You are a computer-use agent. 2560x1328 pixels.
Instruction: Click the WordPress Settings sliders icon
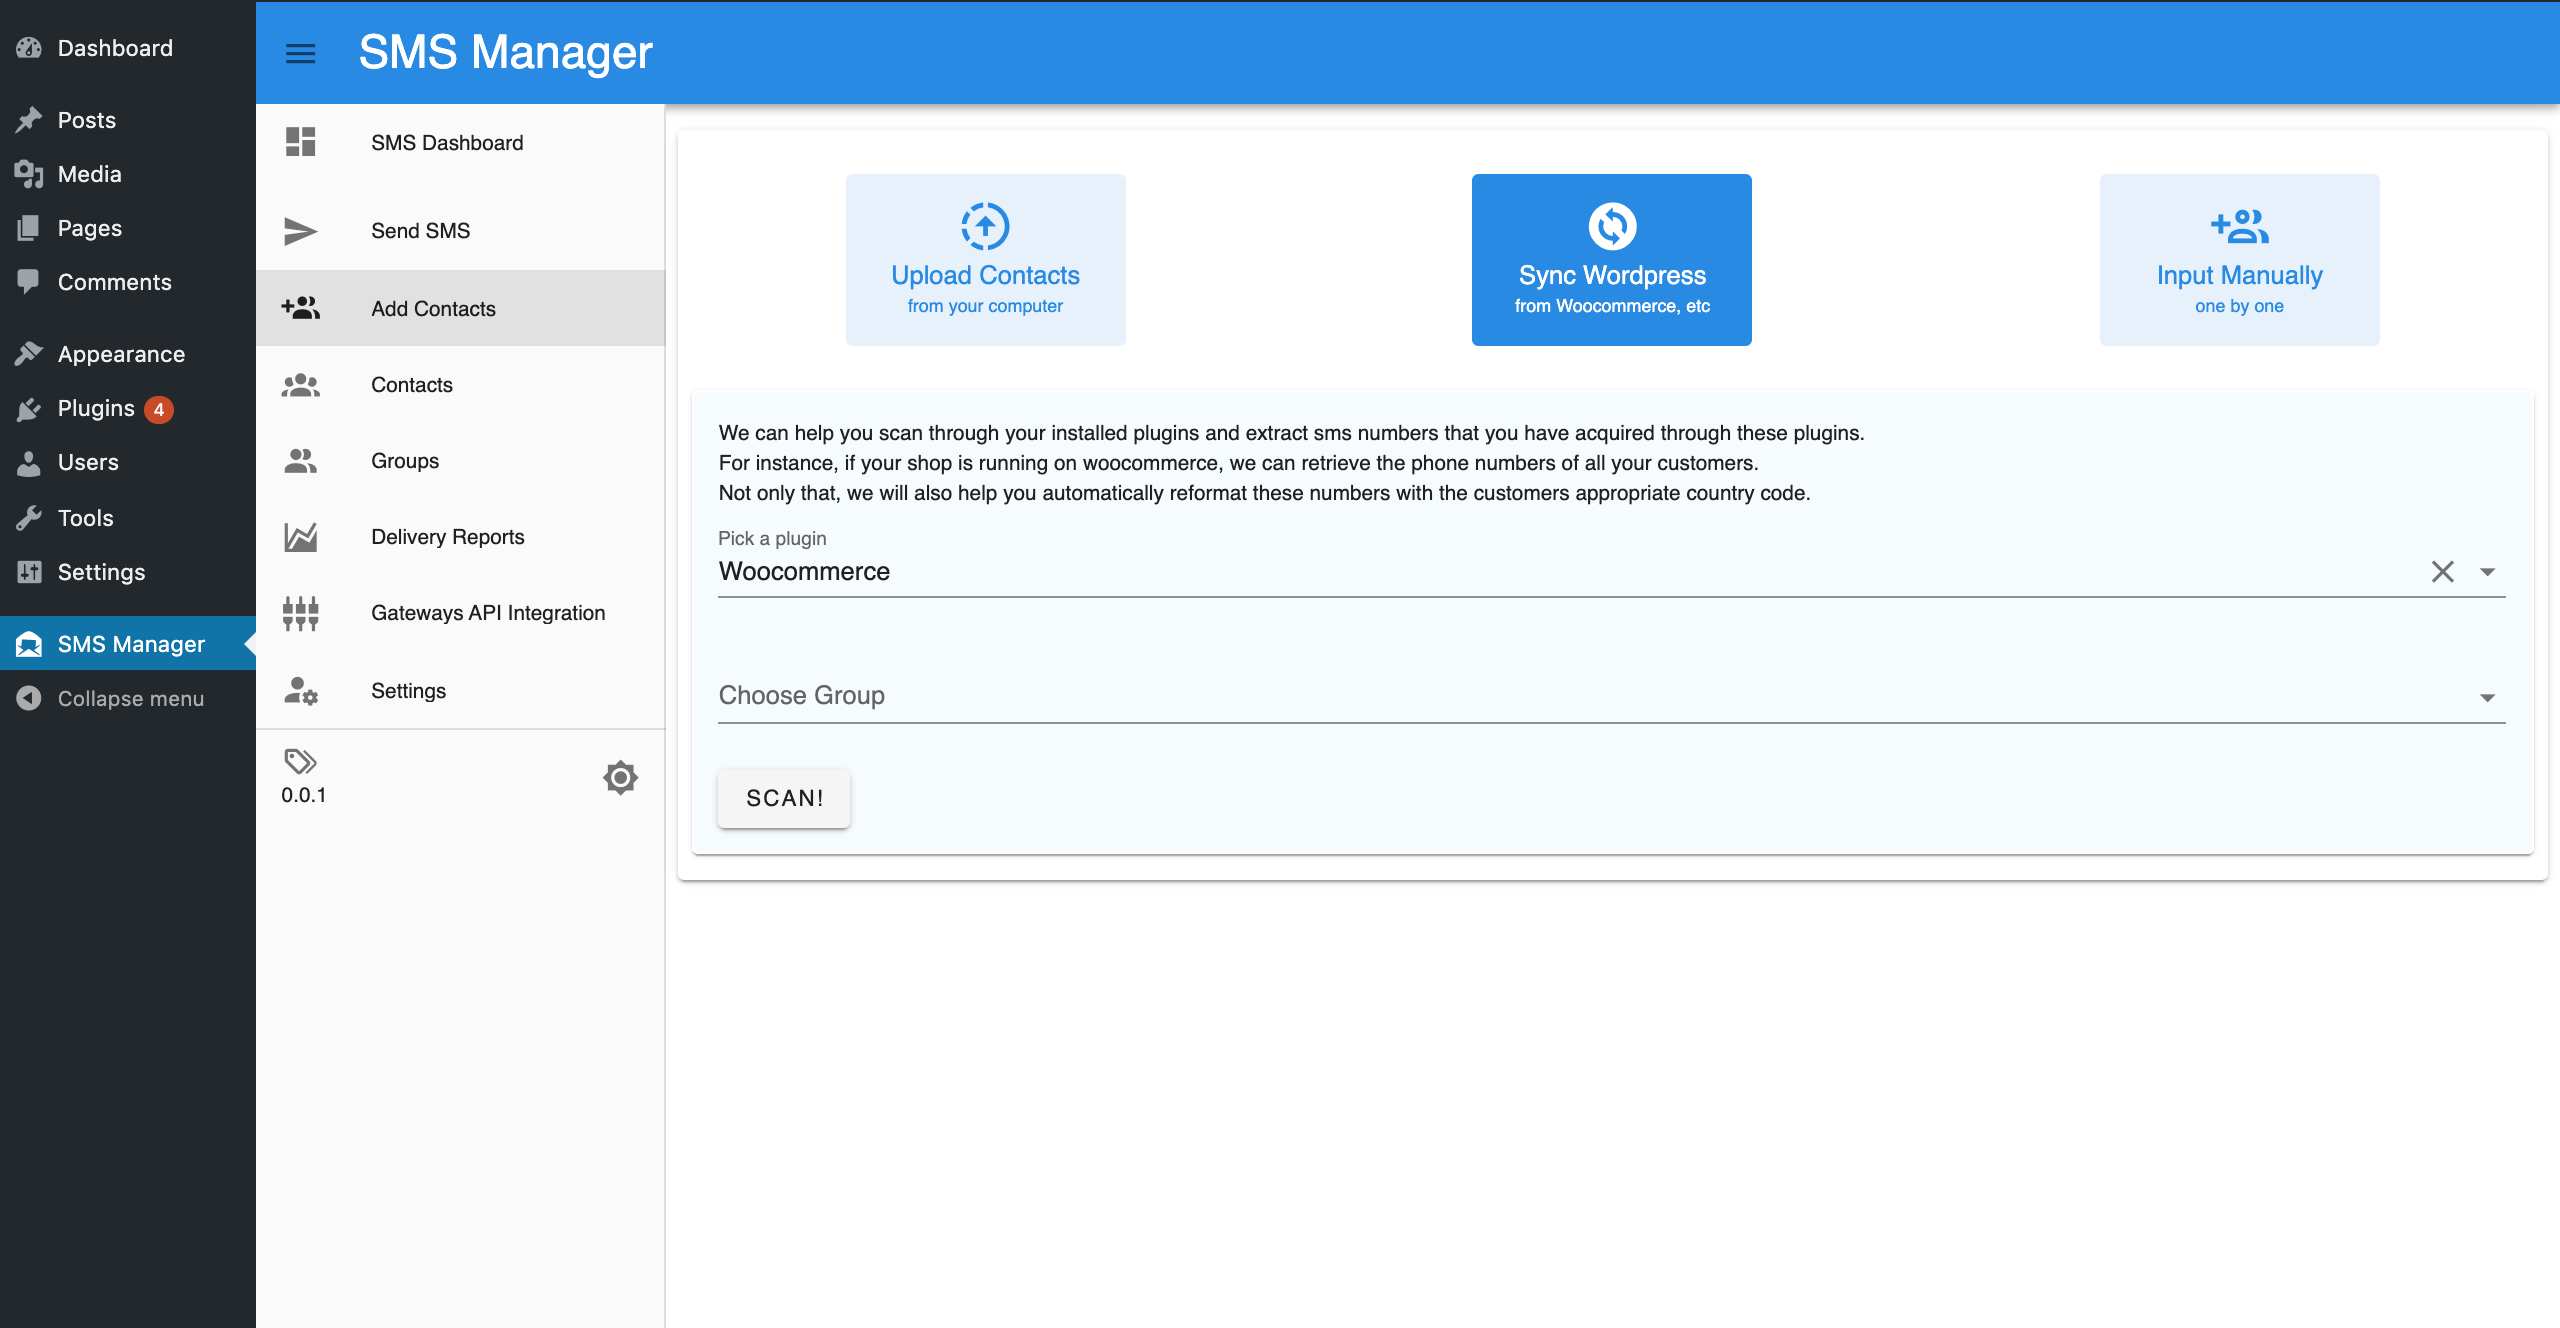(x=29, y=572)
